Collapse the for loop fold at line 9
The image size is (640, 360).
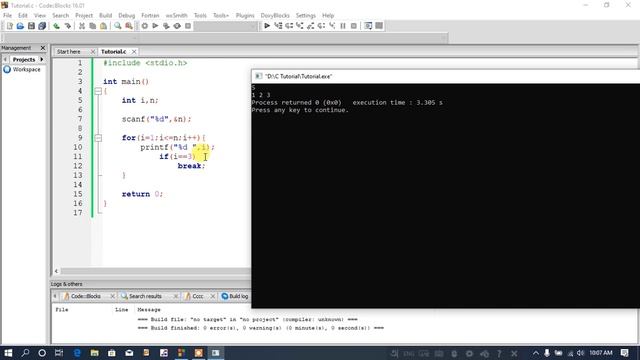(98, 138)
